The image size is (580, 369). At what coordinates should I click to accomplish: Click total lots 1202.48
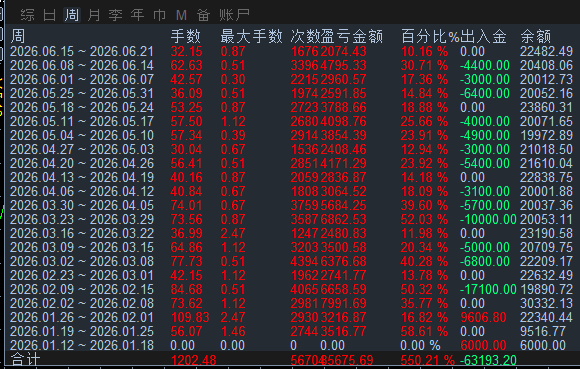(193, 360)
